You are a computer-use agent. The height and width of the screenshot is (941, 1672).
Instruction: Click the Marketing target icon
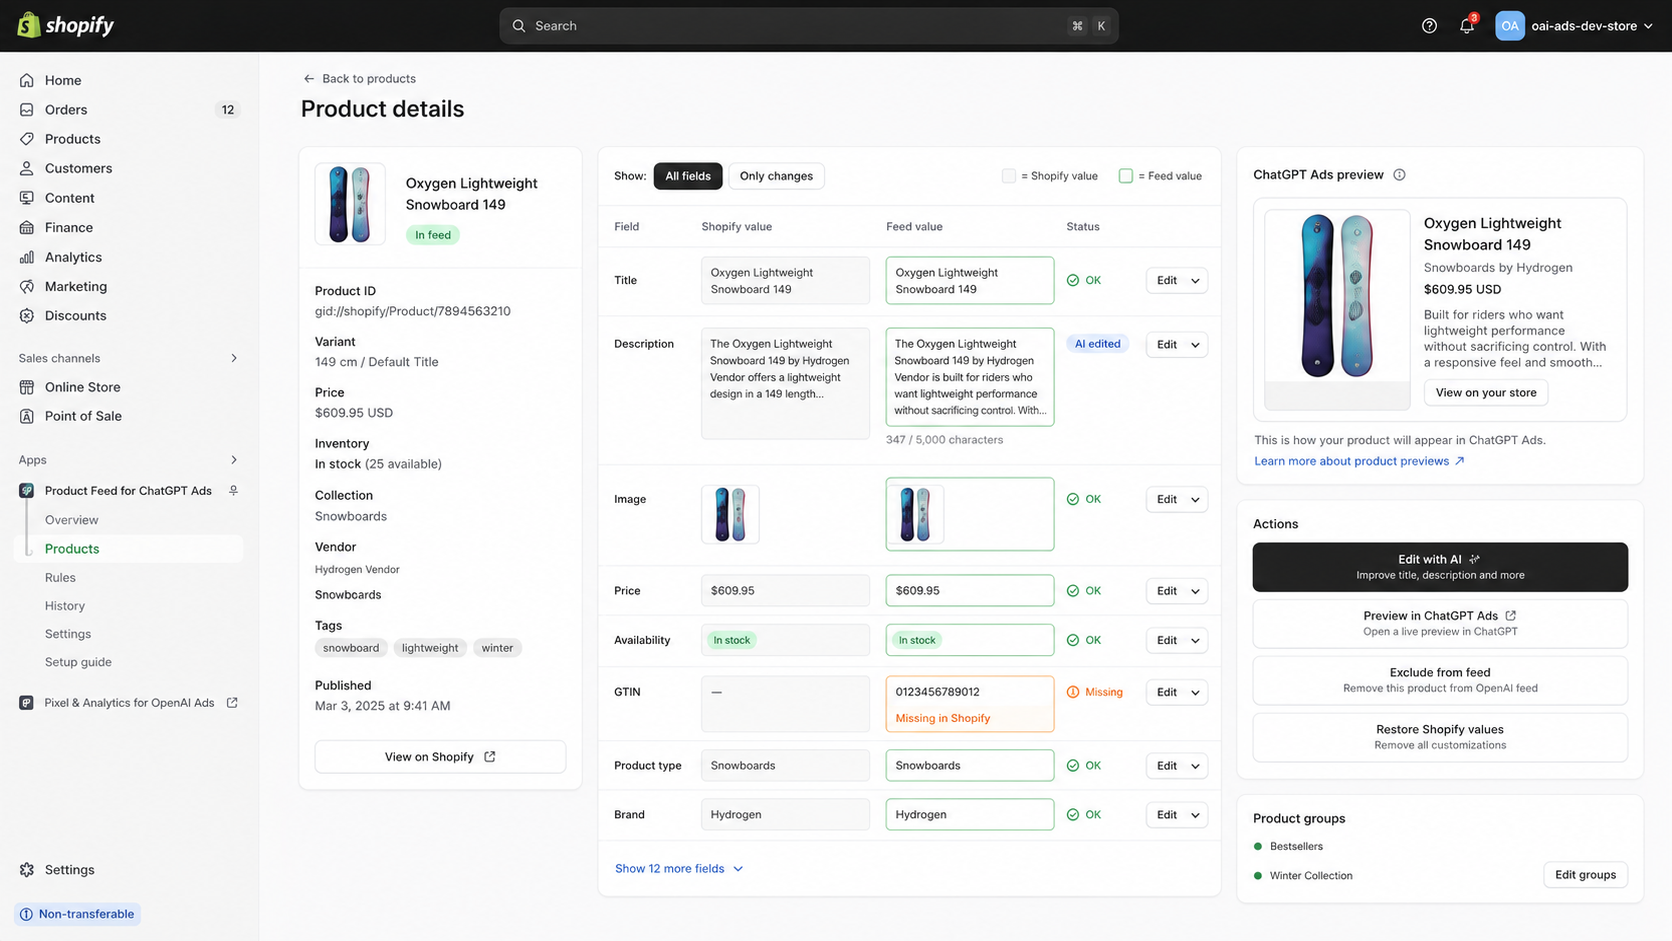pyautogui.click(x=27, y=286)
